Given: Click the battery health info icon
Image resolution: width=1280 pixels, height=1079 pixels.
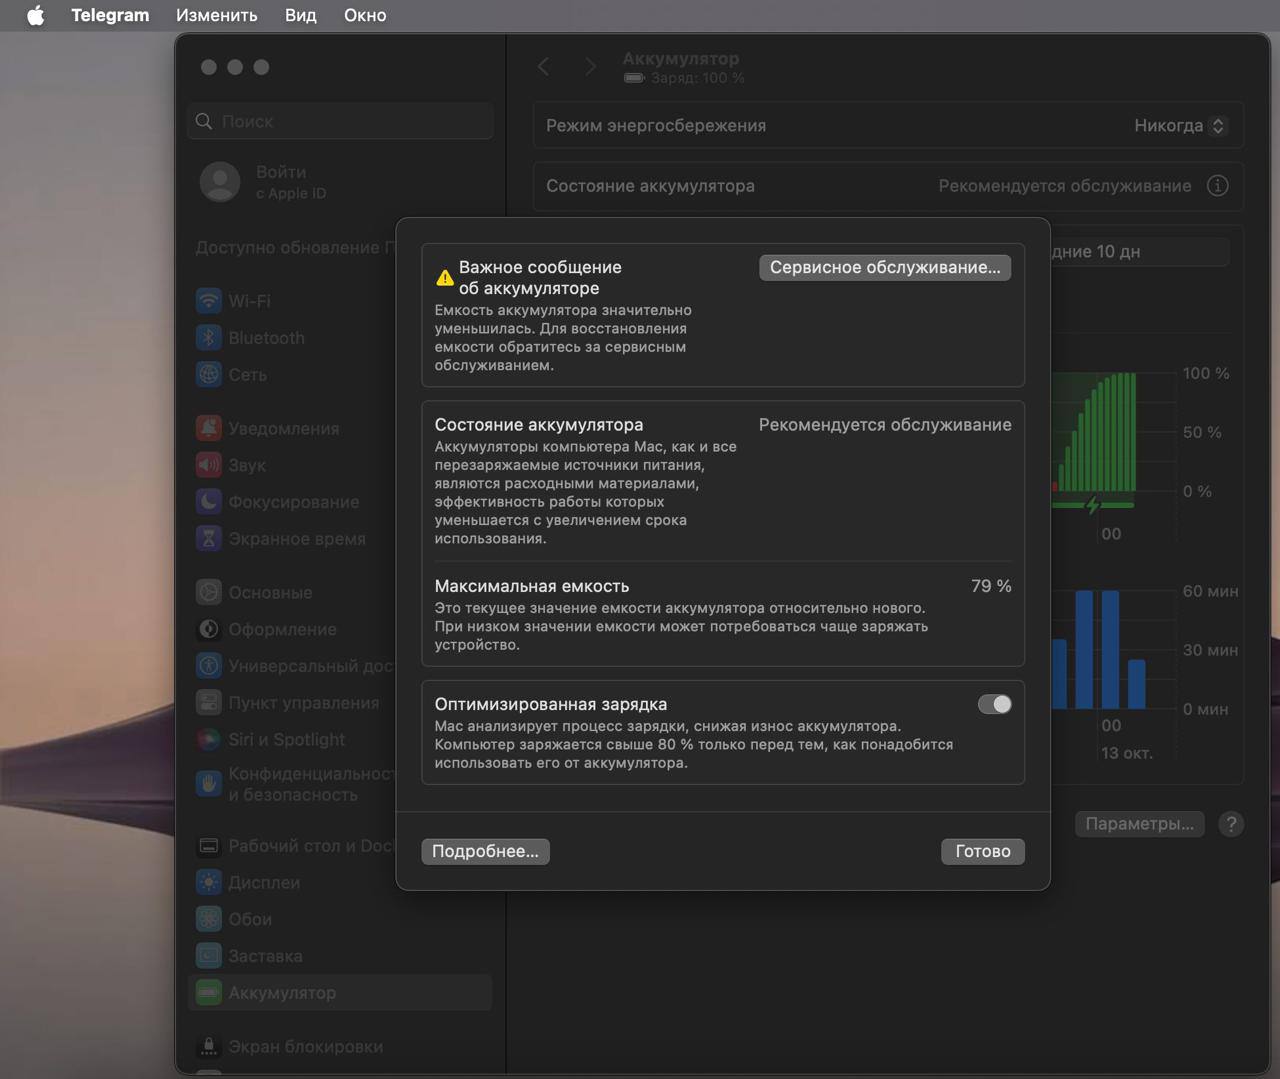Looking at the screenshot, I should click(1217, 186).
